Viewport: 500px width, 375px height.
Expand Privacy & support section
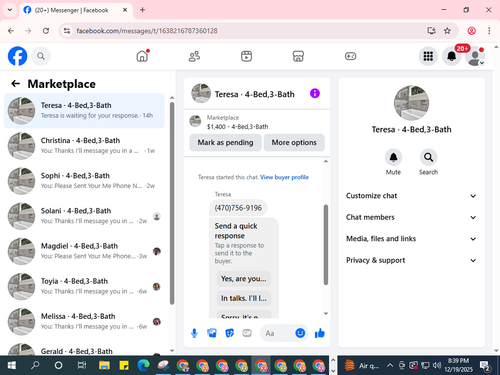point(411,260)
